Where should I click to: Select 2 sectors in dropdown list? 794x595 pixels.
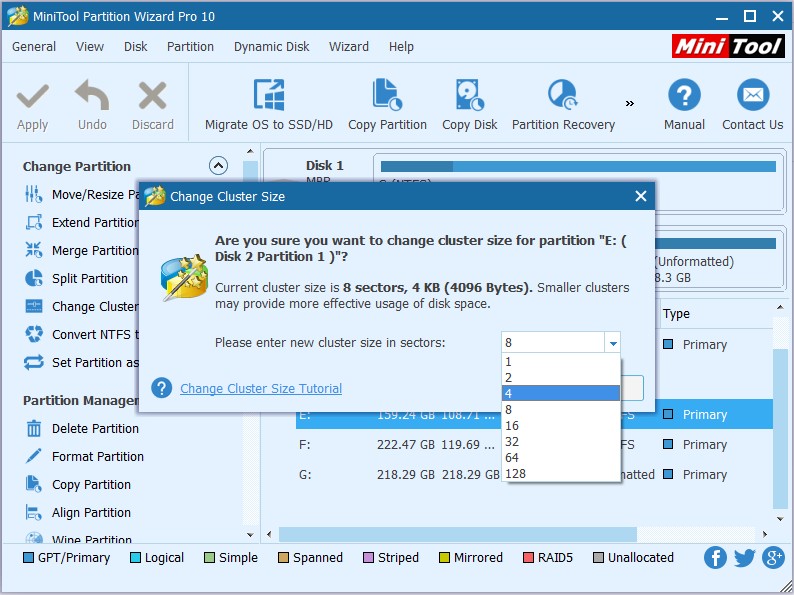561,377
